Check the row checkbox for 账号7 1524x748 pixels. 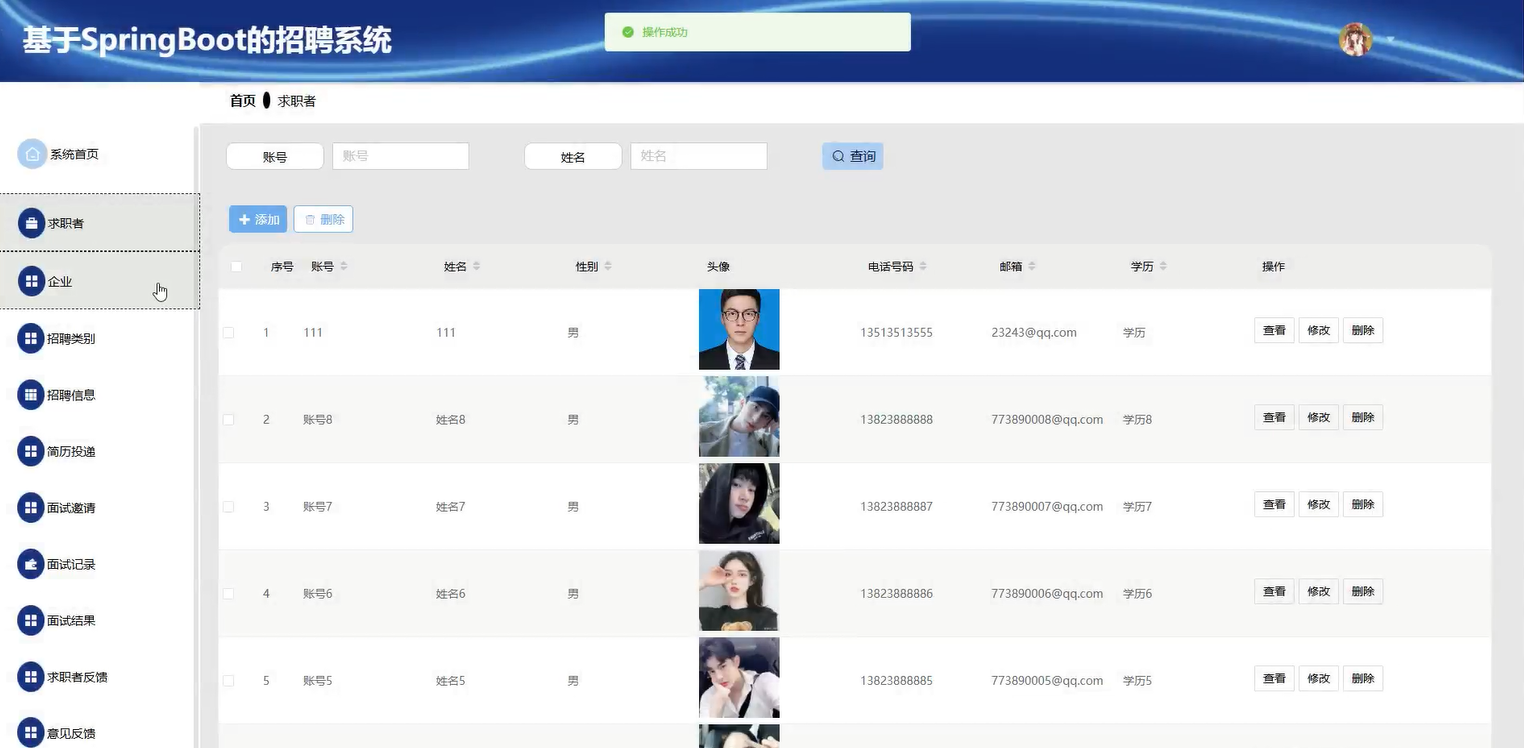tap(228, 507)
